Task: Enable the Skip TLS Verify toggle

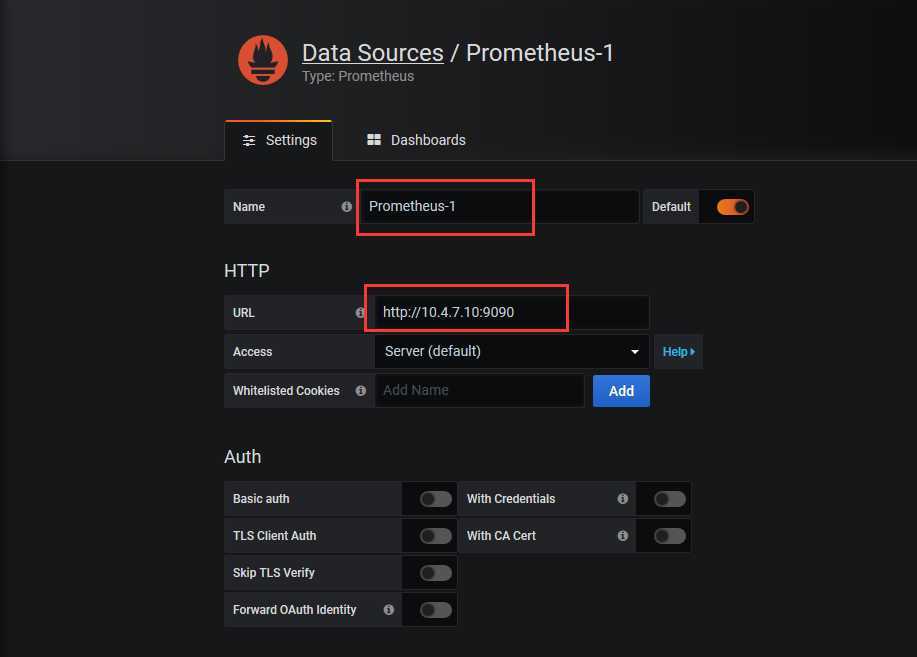Action: 436,573
